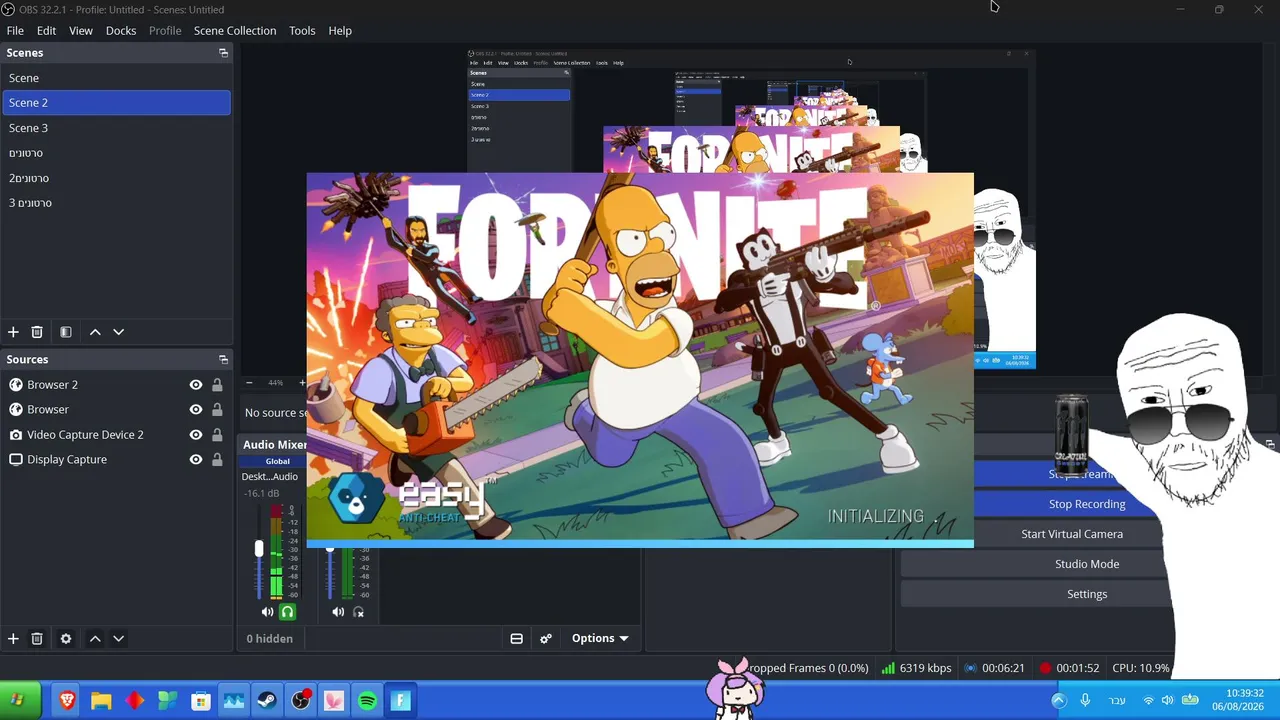Zoom out the preview with the minus icon

click(250, 383)
